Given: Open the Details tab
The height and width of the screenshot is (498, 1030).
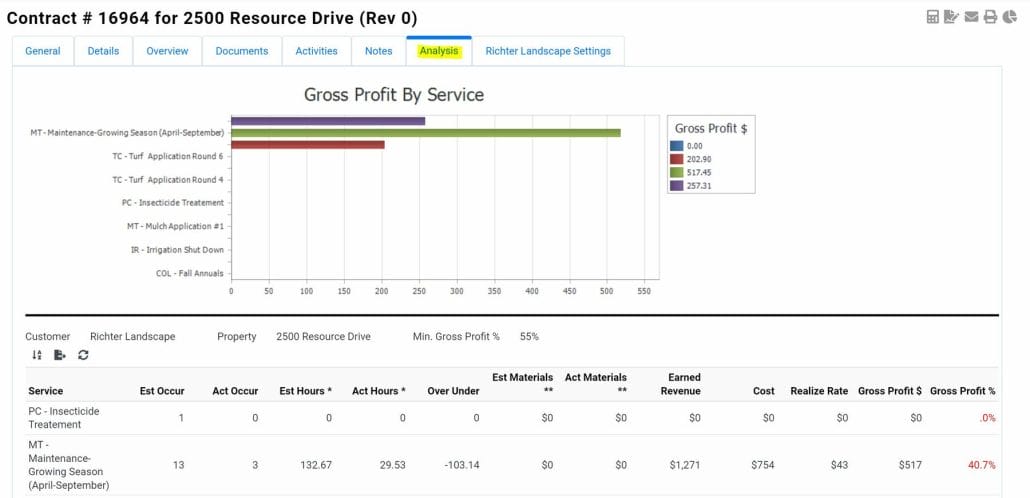Looking at the screenshot, I should click(103, 51).
